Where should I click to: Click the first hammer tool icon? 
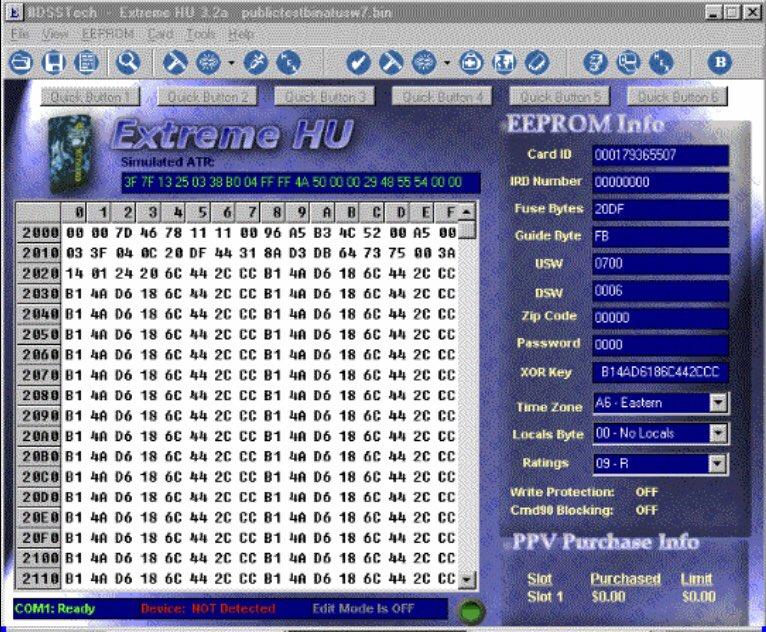point(174,62)
